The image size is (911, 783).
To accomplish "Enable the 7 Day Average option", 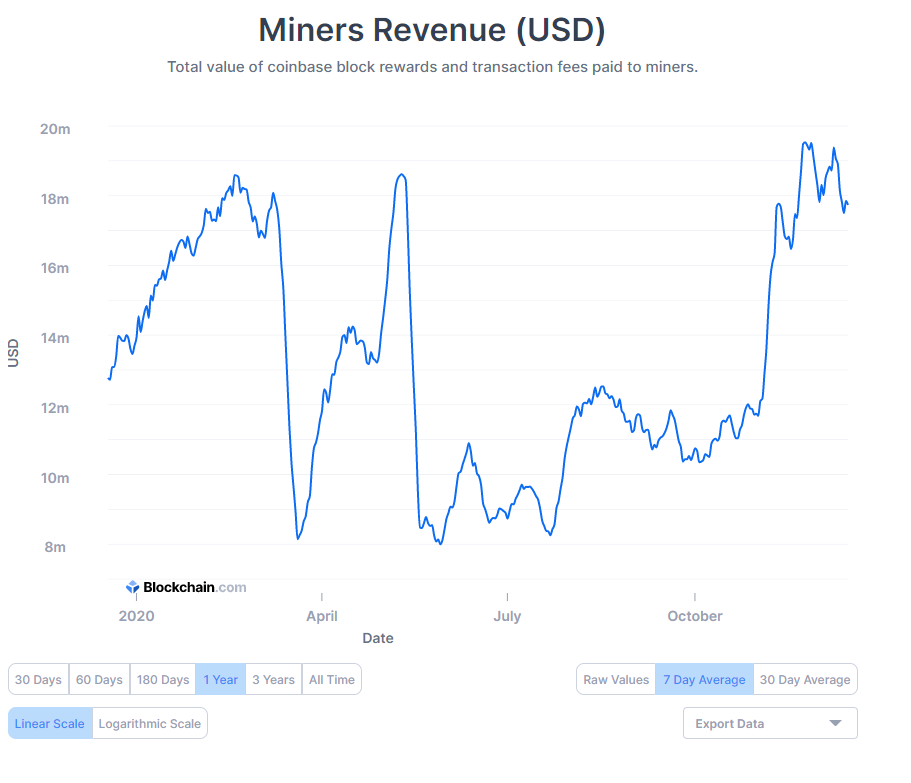I will coord(704,680).
